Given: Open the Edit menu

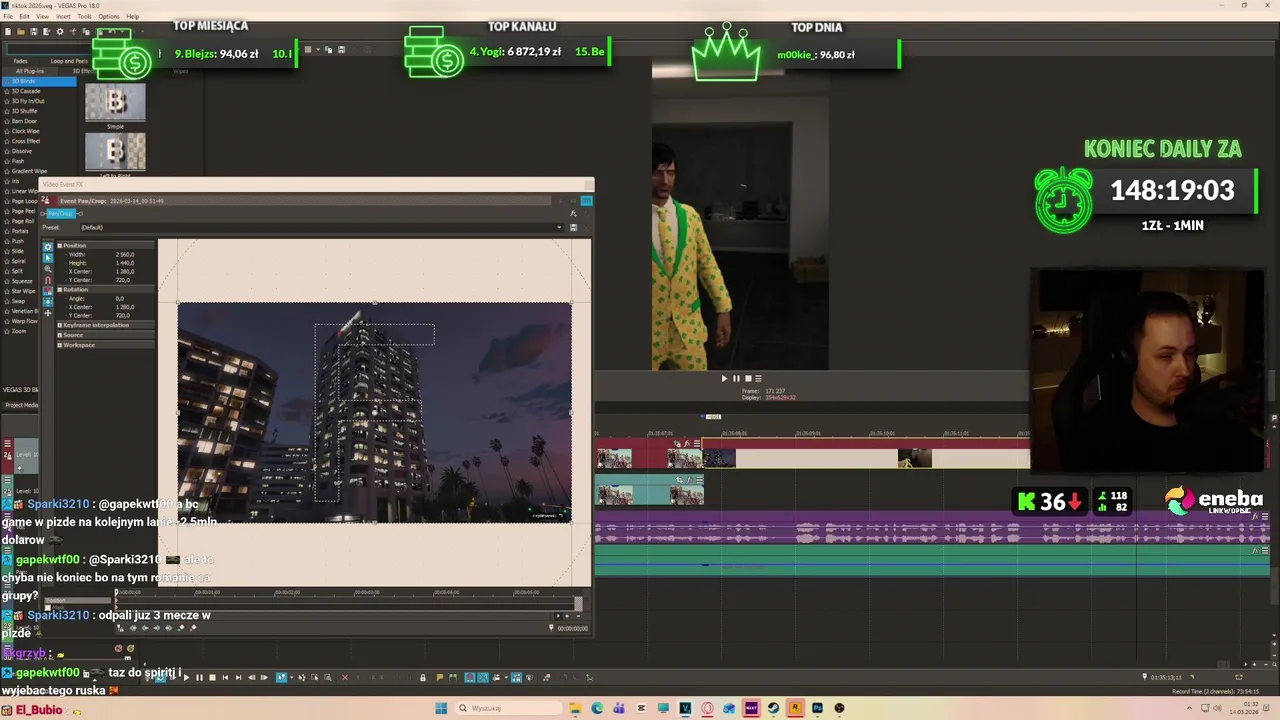Looking at the screenshot, I should pos(24,16).
